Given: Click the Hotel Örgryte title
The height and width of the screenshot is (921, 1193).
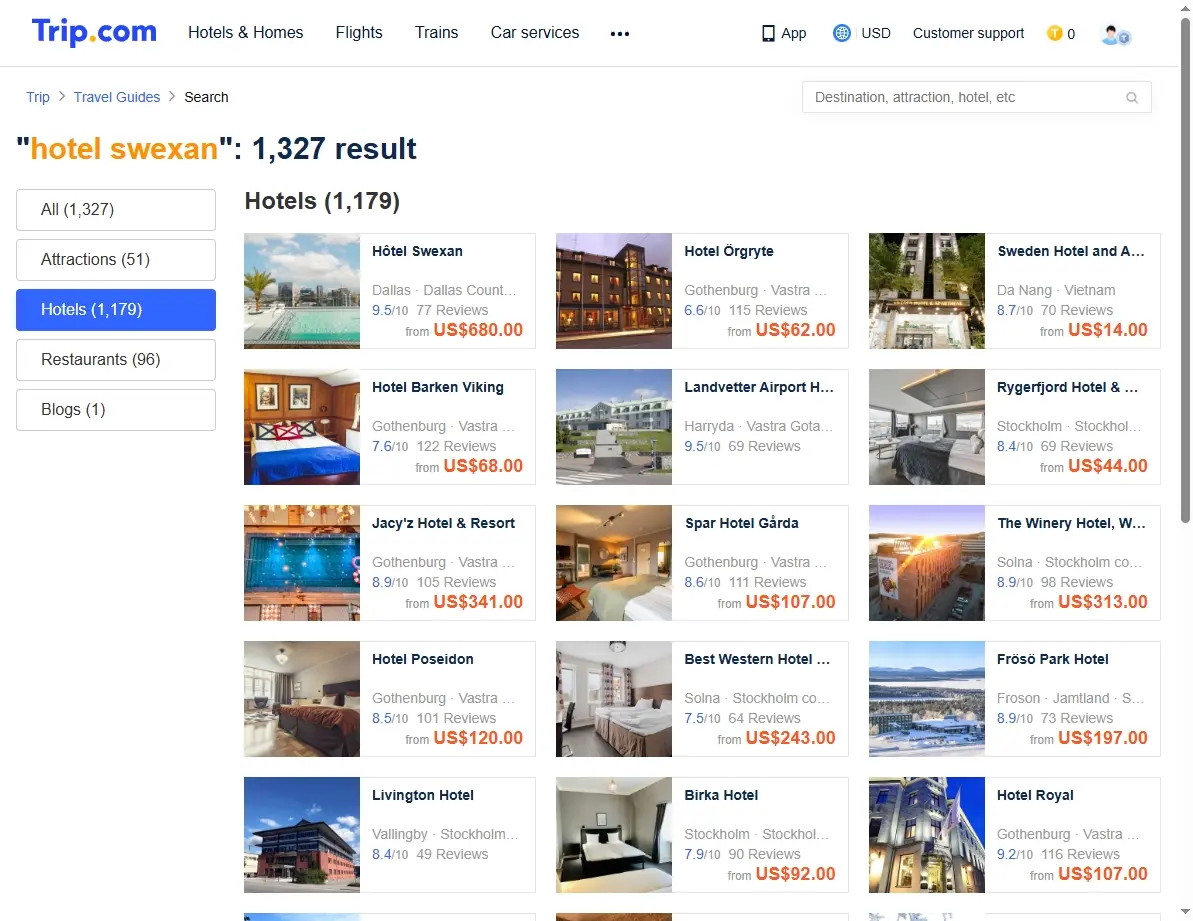Looking at the screenshot, I should 729,251.
